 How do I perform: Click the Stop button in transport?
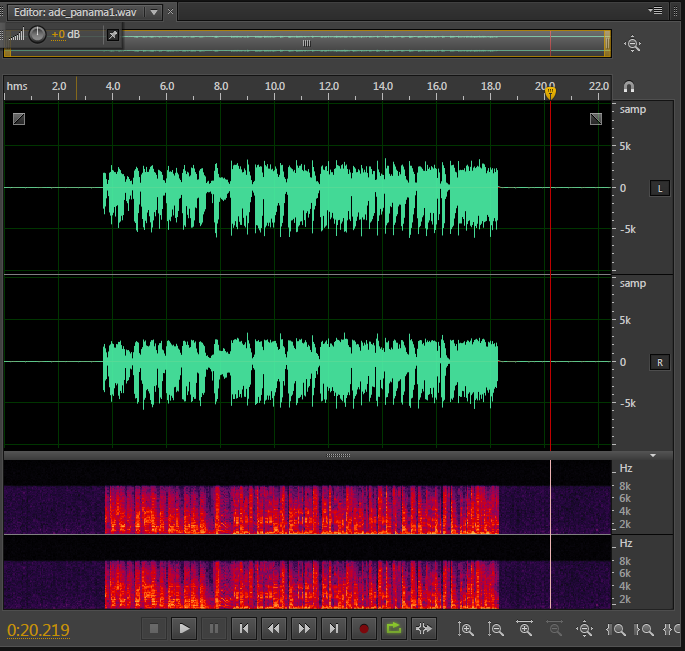154,629
